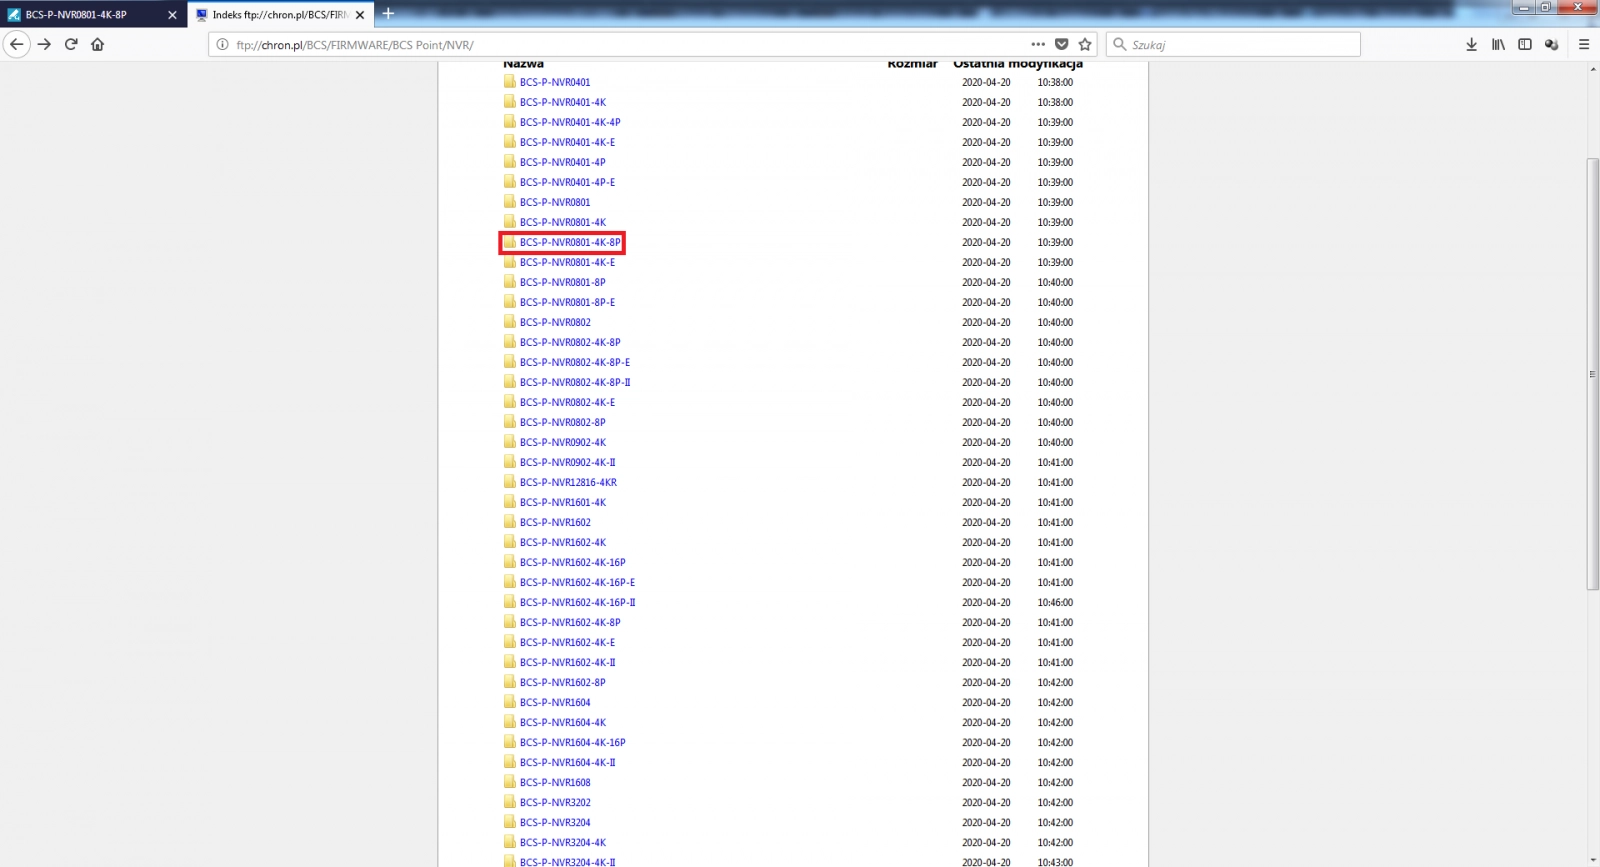Open the Firefox hamburger menu

(x=1584, y=44)
